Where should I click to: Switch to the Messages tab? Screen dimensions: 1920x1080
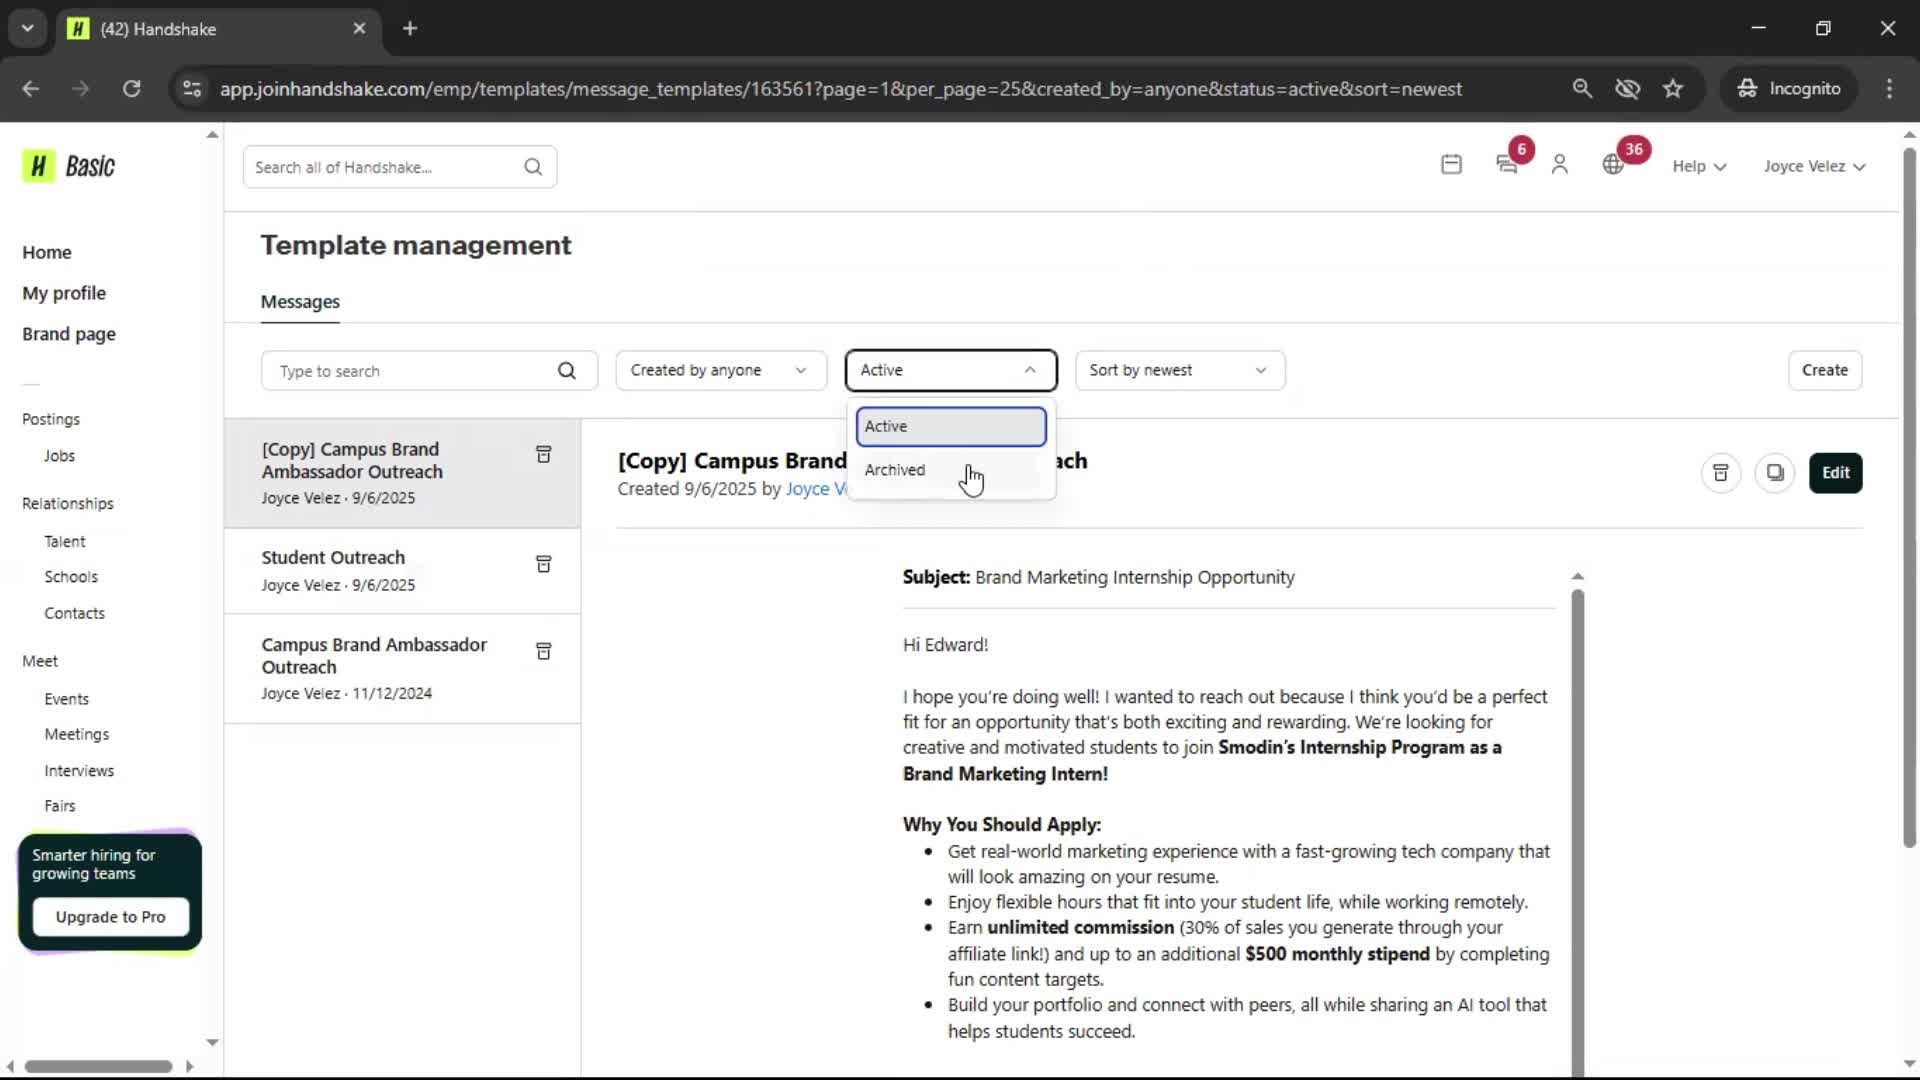tap(300, 302)
